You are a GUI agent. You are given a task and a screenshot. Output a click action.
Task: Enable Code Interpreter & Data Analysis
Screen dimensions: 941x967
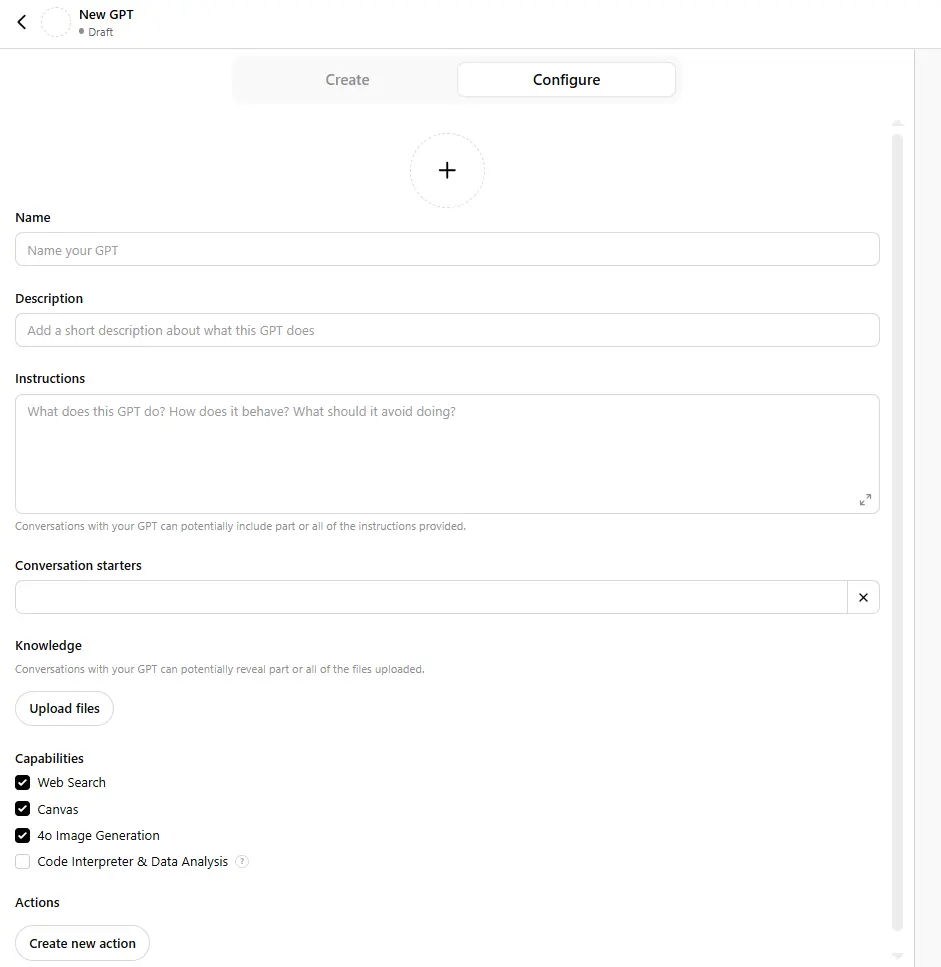(x=23, y=862)
